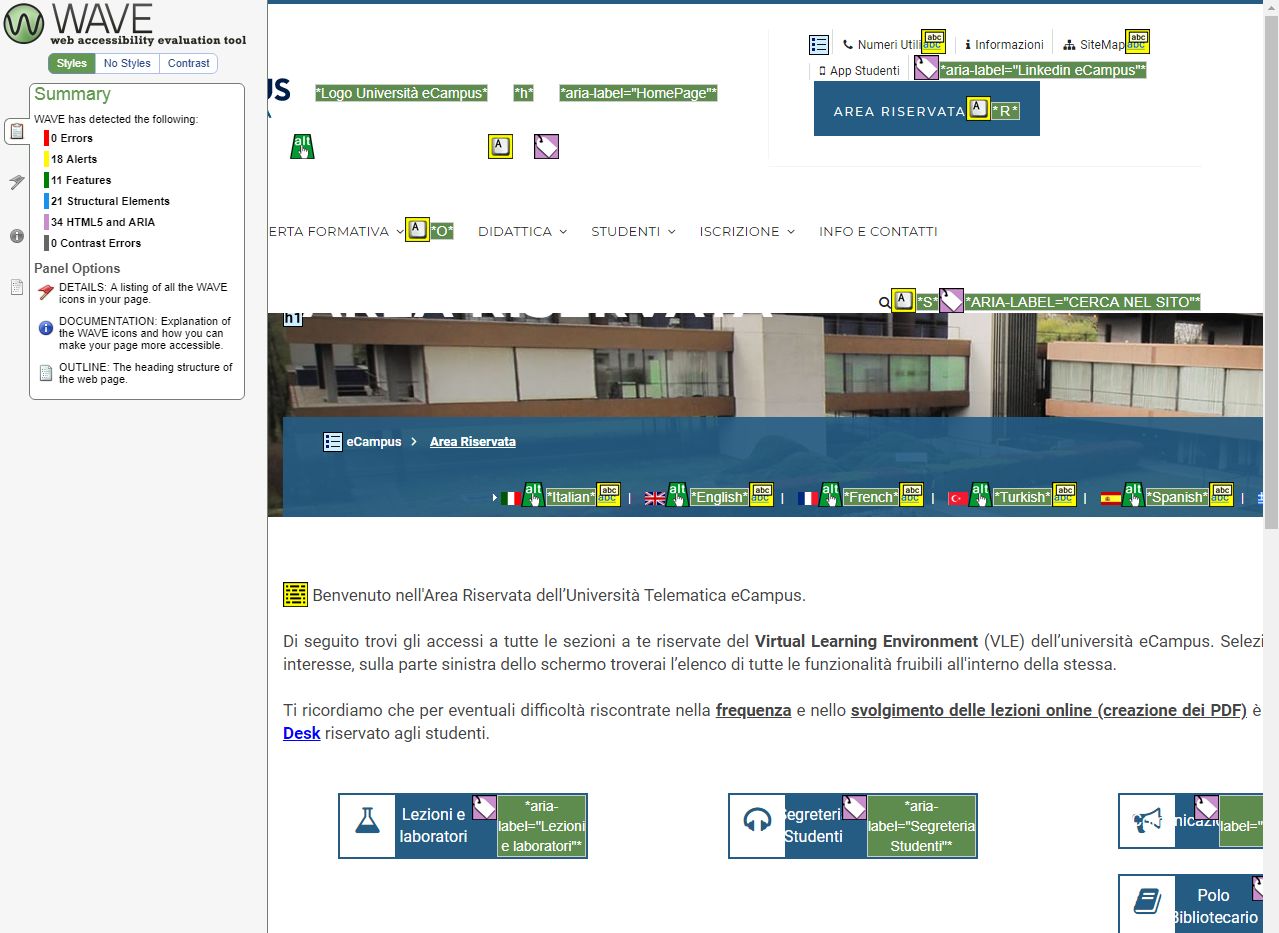Expand the ISCRIZIONE menu

click(747, 231)
